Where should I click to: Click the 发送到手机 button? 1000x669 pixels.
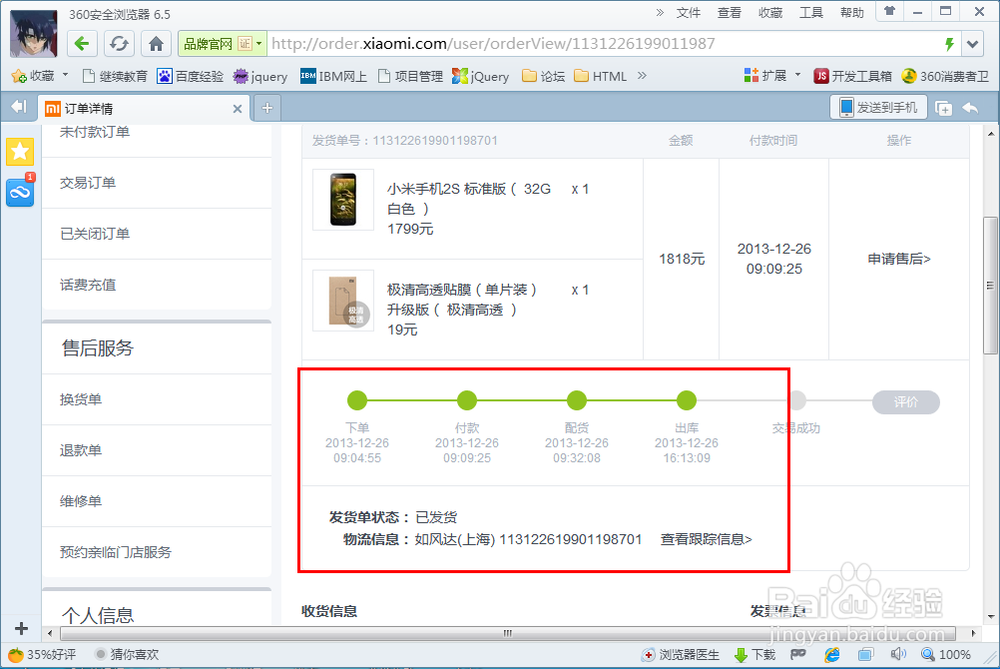pos(878,107)
